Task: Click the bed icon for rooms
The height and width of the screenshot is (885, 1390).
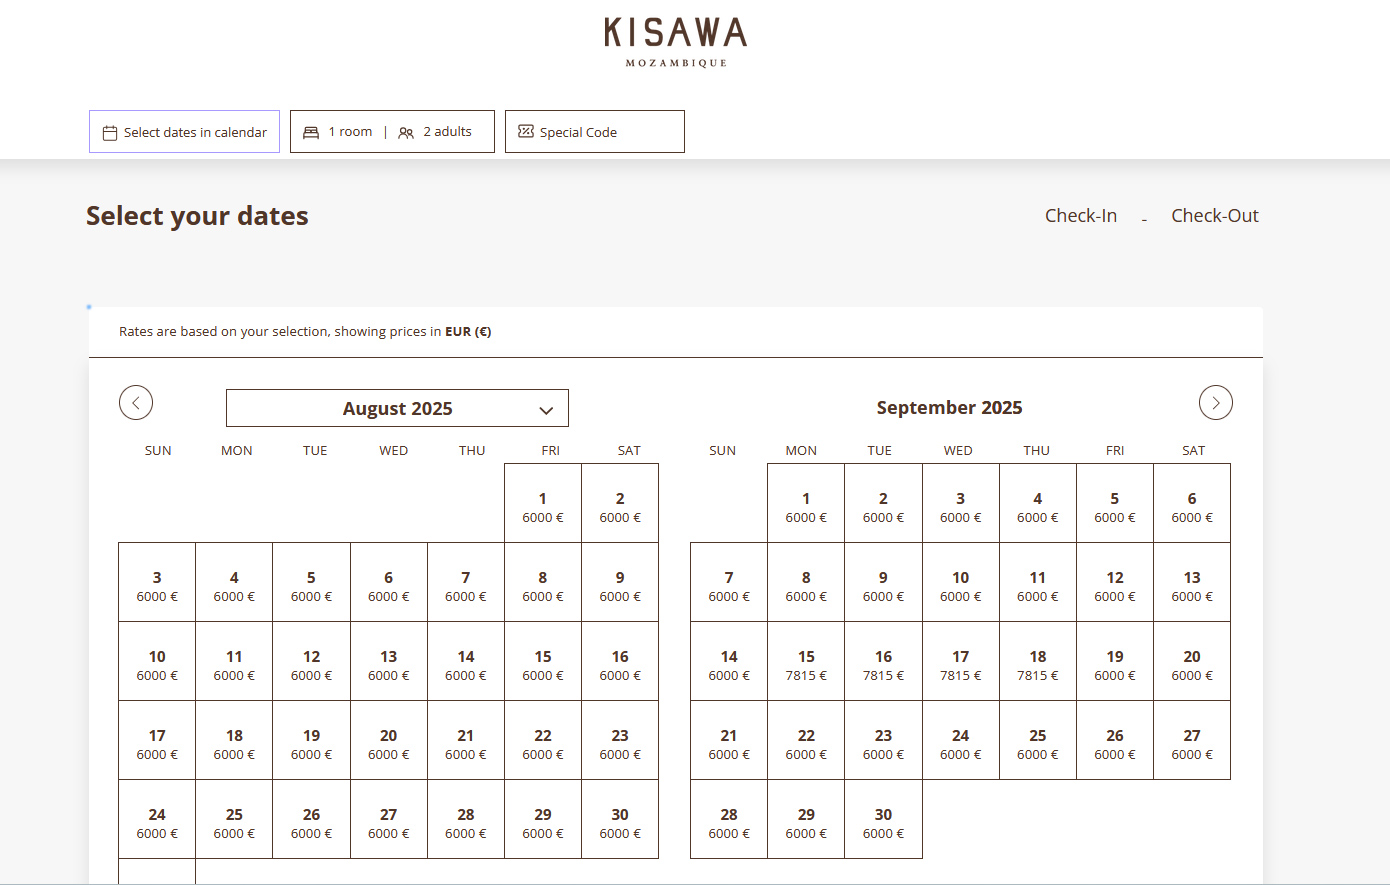Action: tap(311, 132)
